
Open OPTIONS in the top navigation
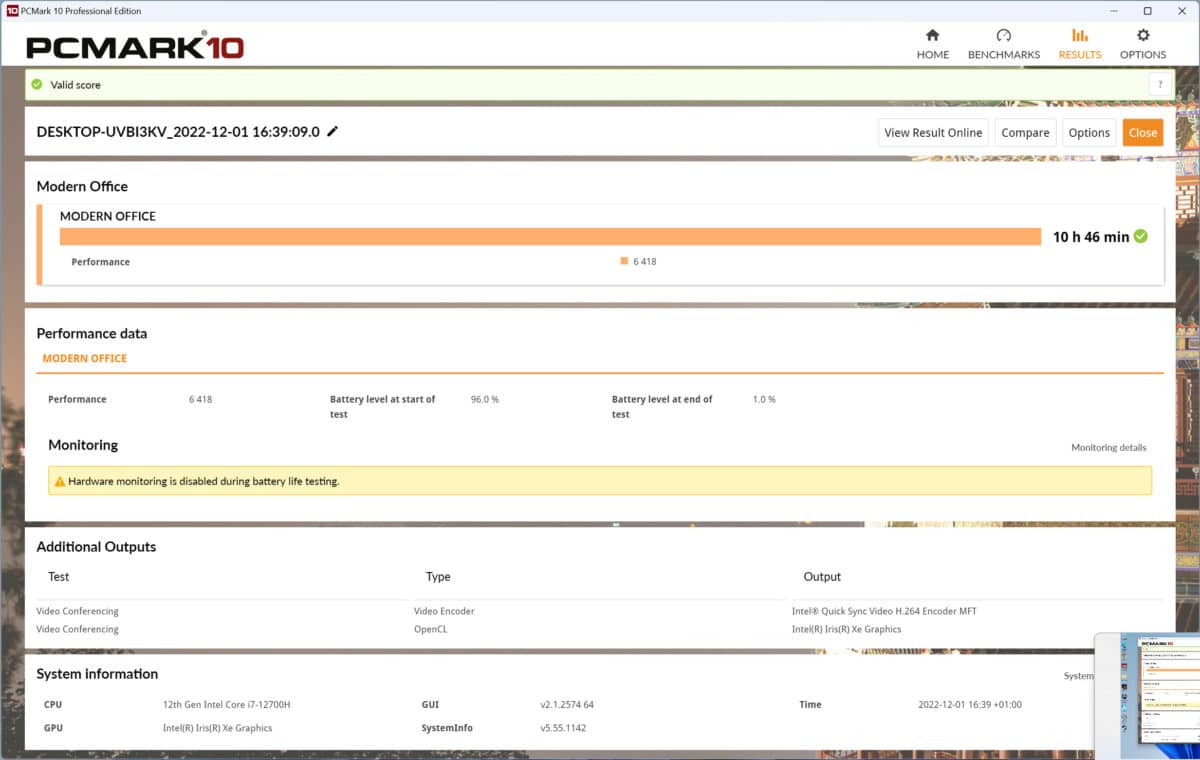tap(1143, 44)
